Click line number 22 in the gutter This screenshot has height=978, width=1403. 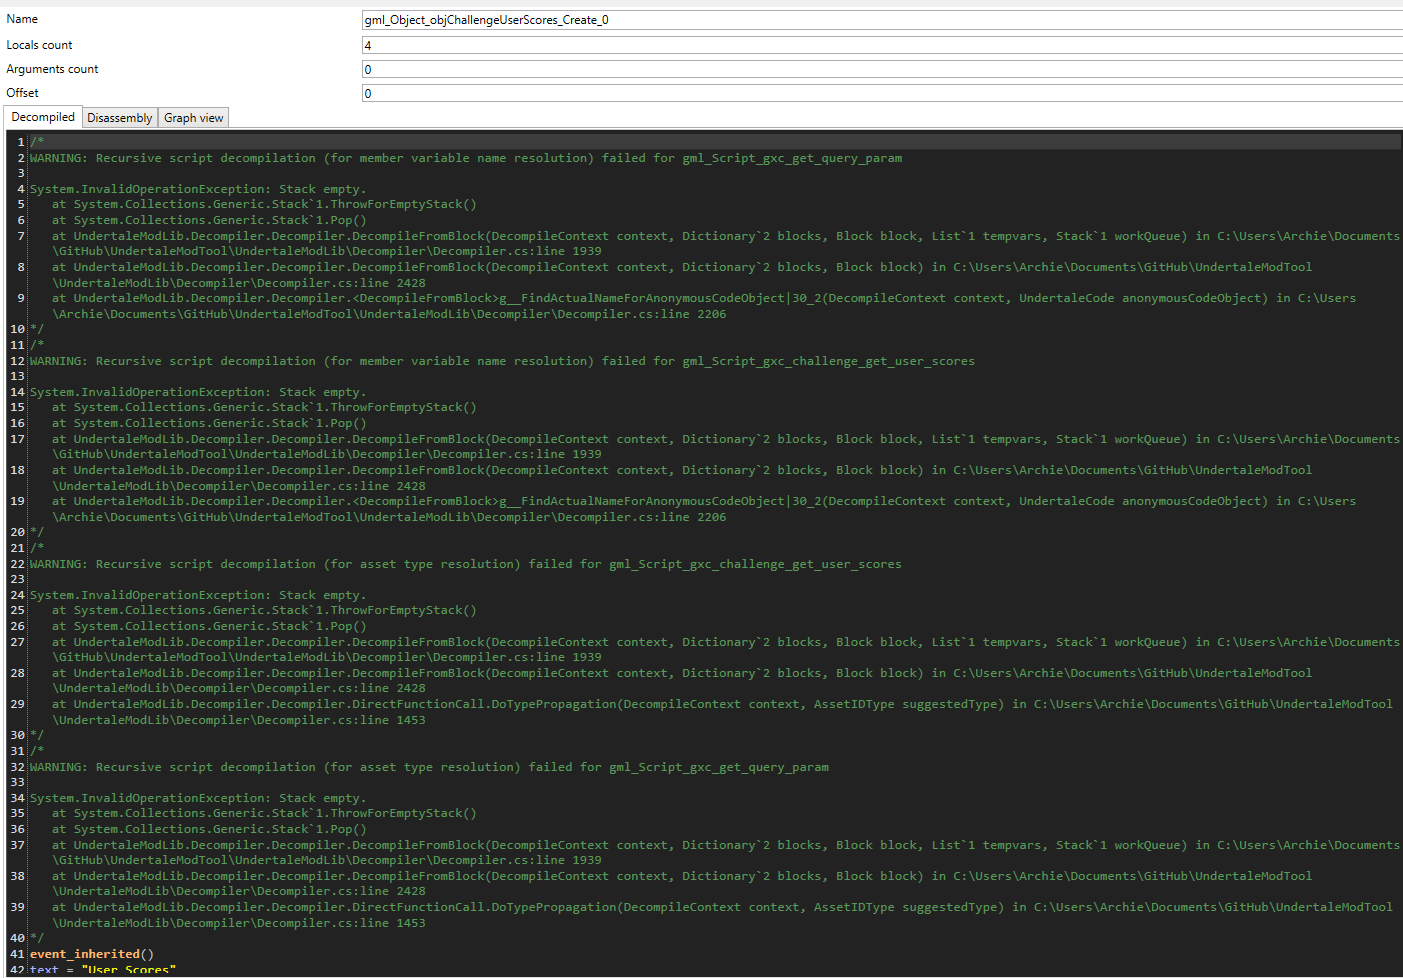[16, 563]
